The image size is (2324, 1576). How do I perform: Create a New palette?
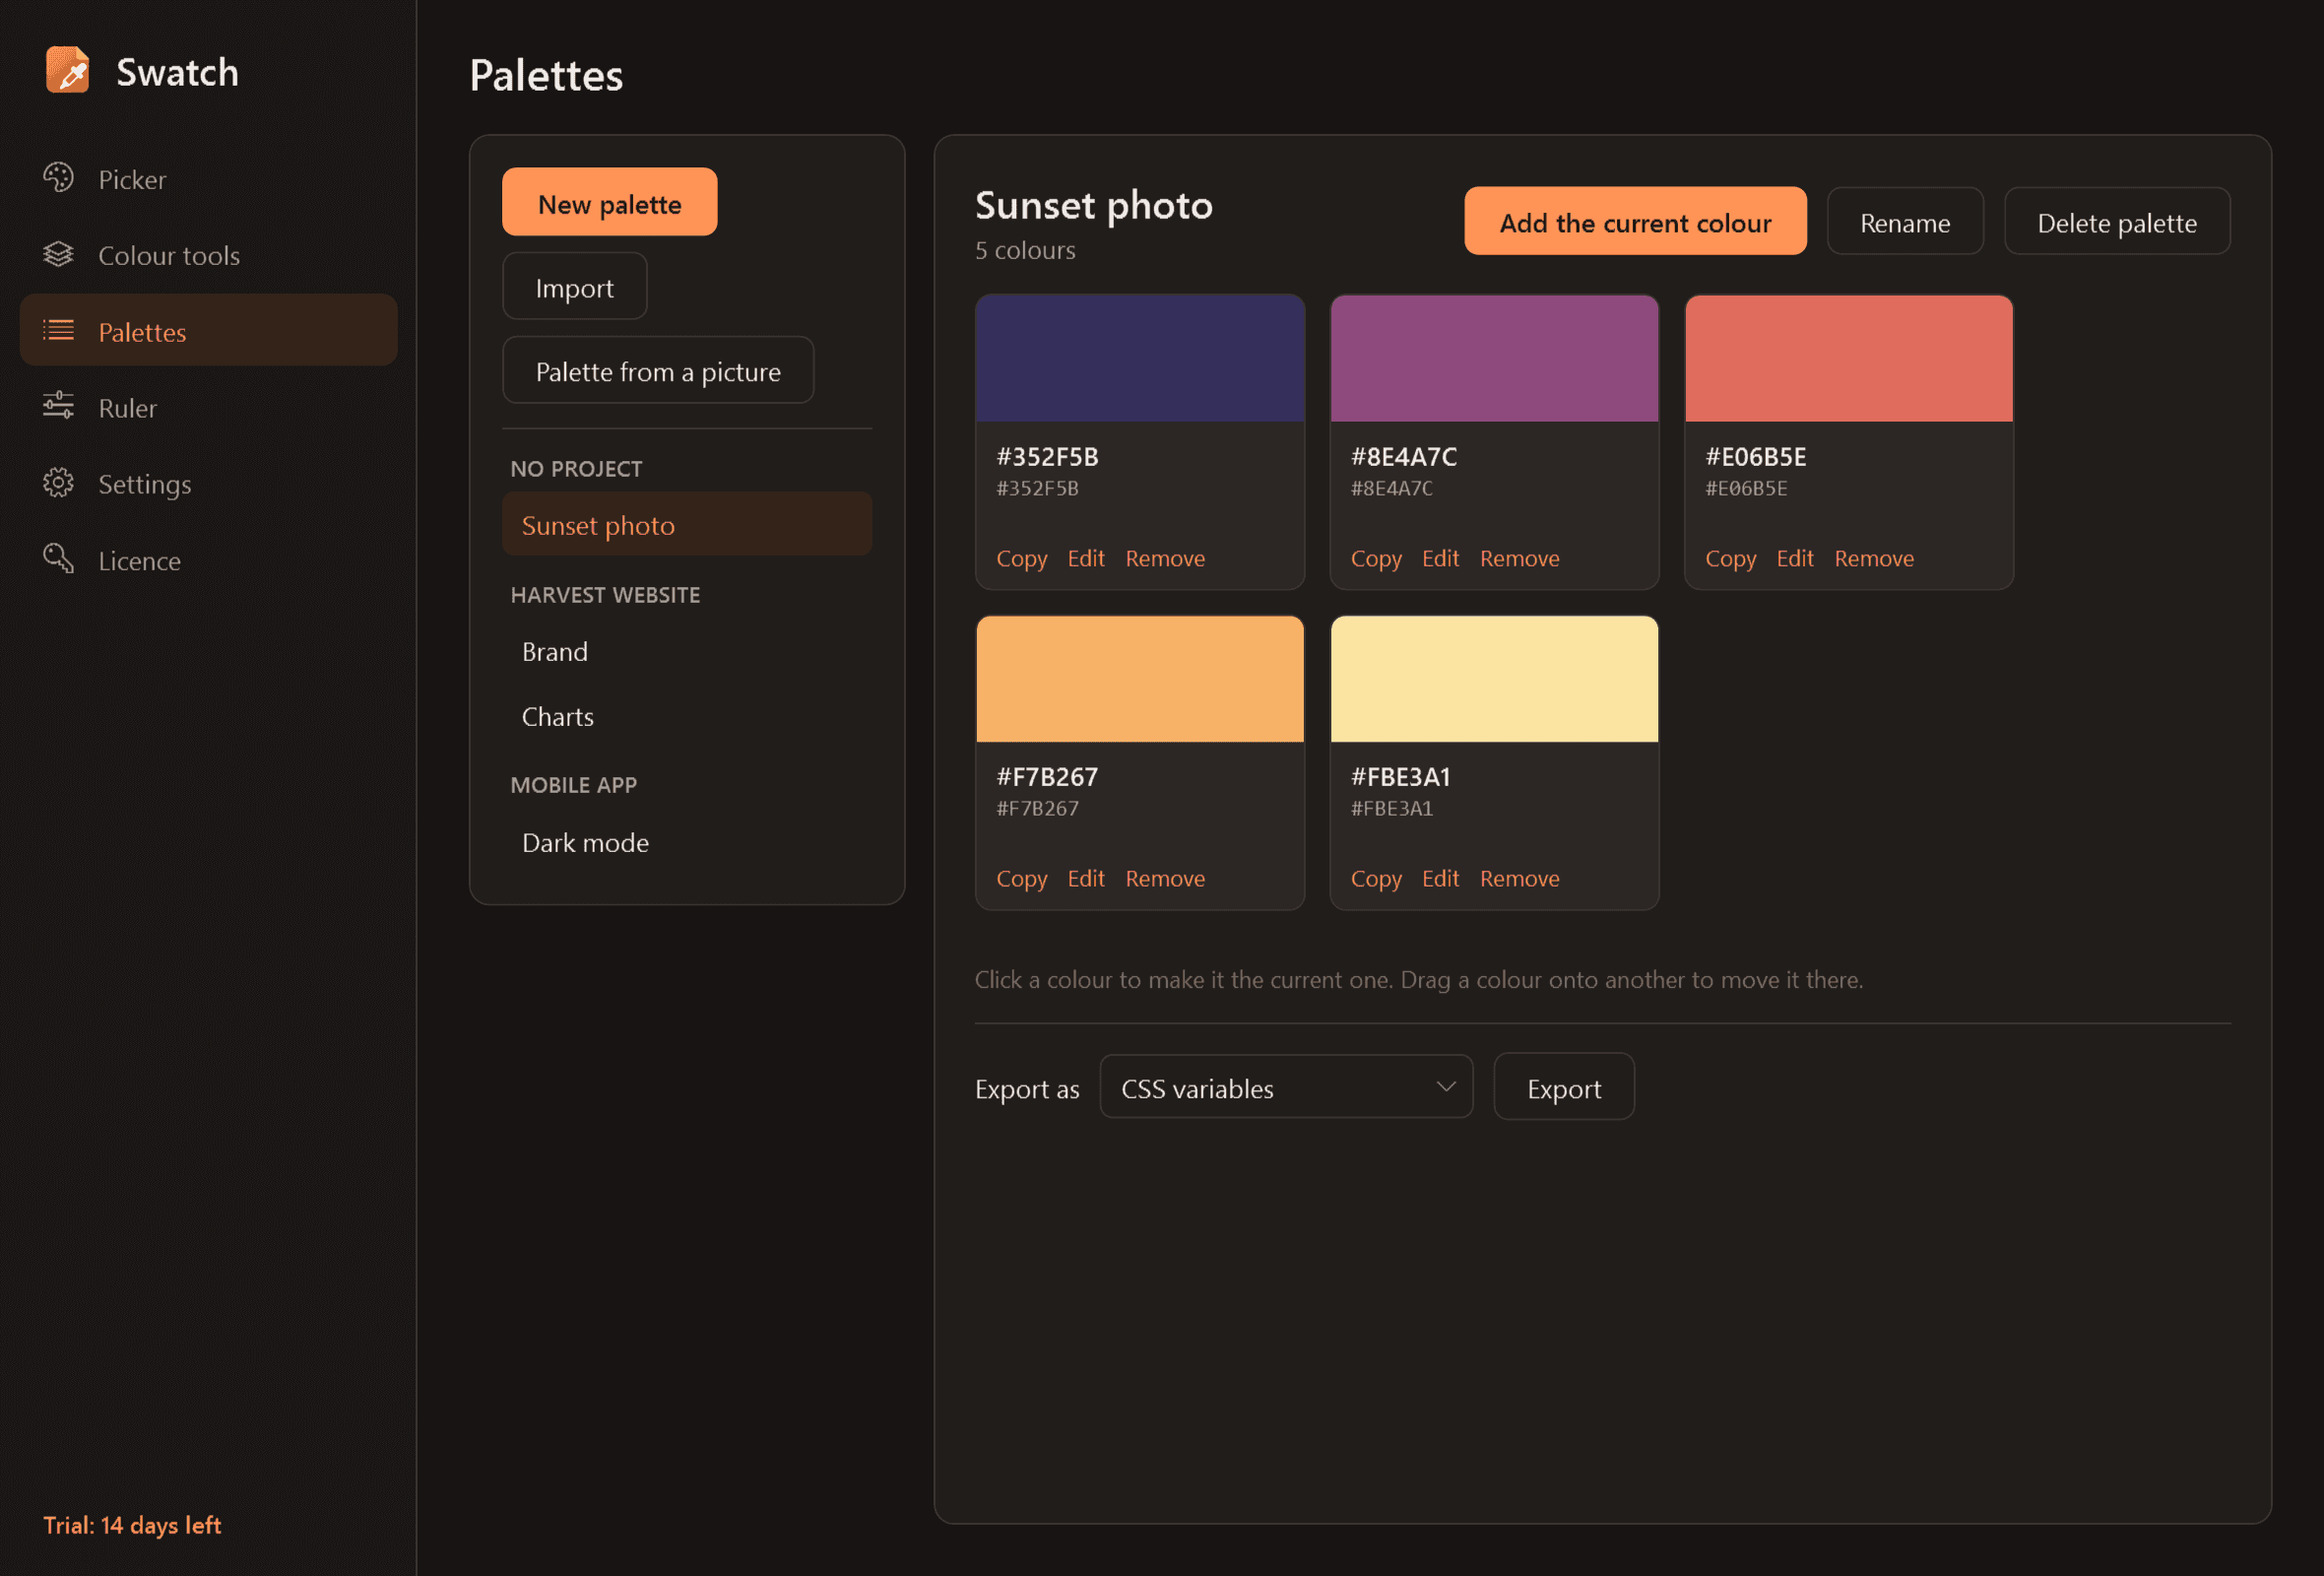click(x=610, y=203)
